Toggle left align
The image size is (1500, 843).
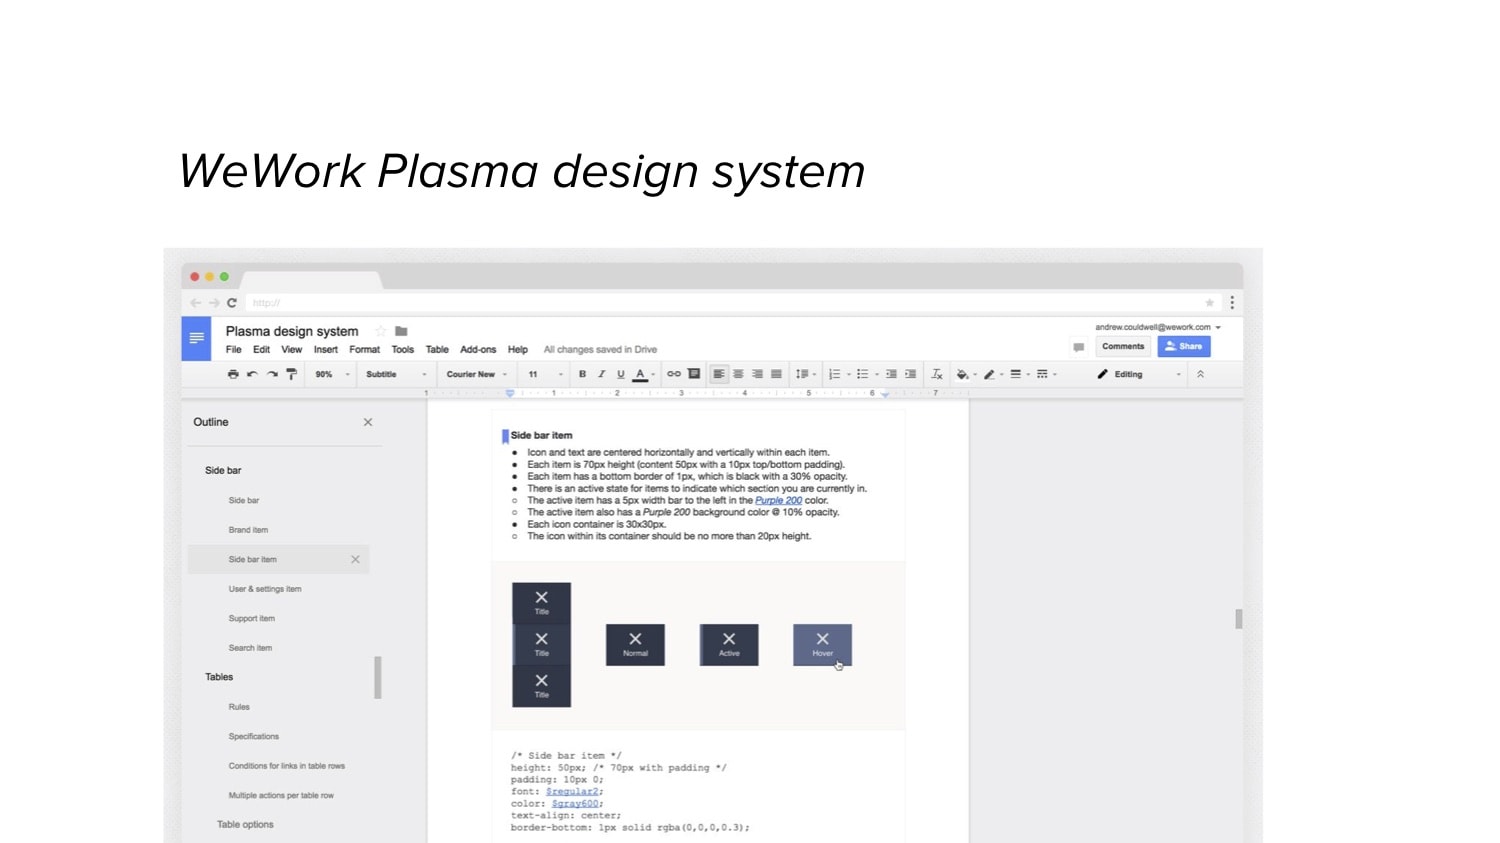(x=719, y=374)
